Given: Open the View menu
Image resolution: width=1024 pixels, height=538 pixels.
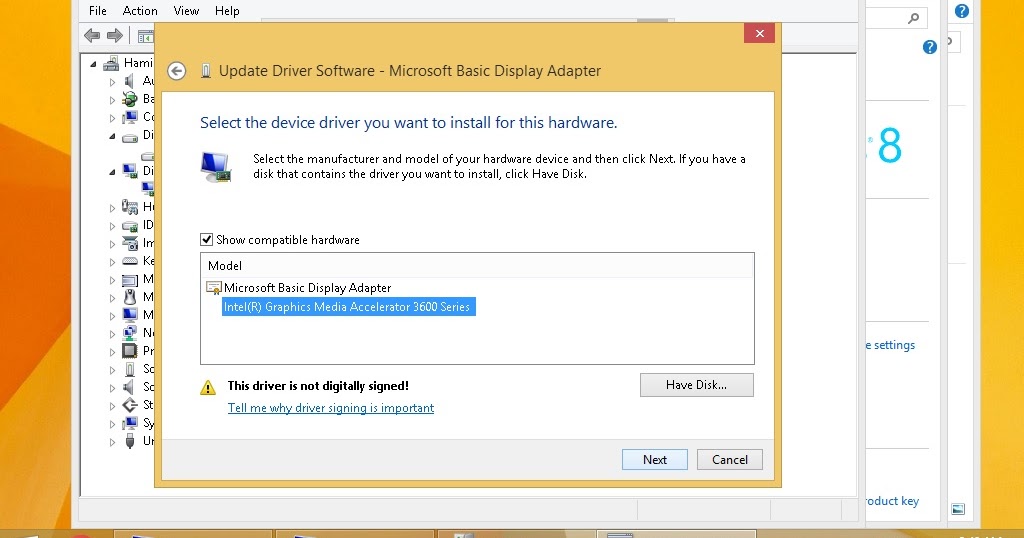Looking at the screenshot, I should pyautogui.click(x=186, y=10).
